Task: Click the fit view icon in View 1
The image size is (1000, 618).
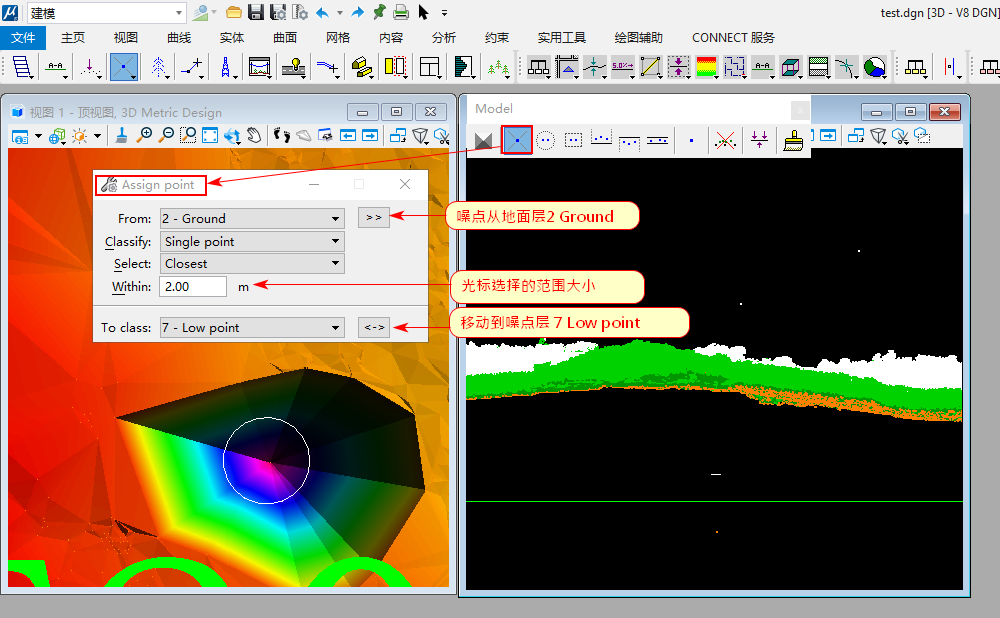Action: [210, 135]
